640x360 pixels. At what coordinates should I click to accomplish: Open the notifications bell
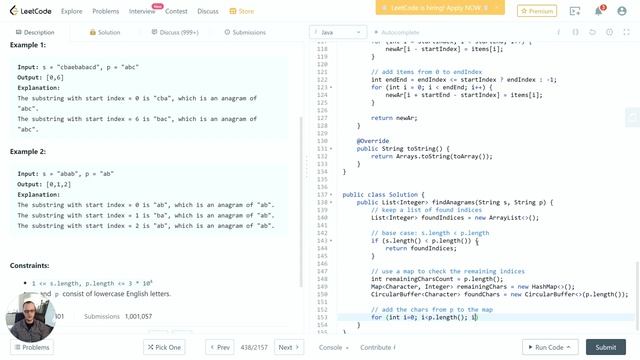[599, 11]
